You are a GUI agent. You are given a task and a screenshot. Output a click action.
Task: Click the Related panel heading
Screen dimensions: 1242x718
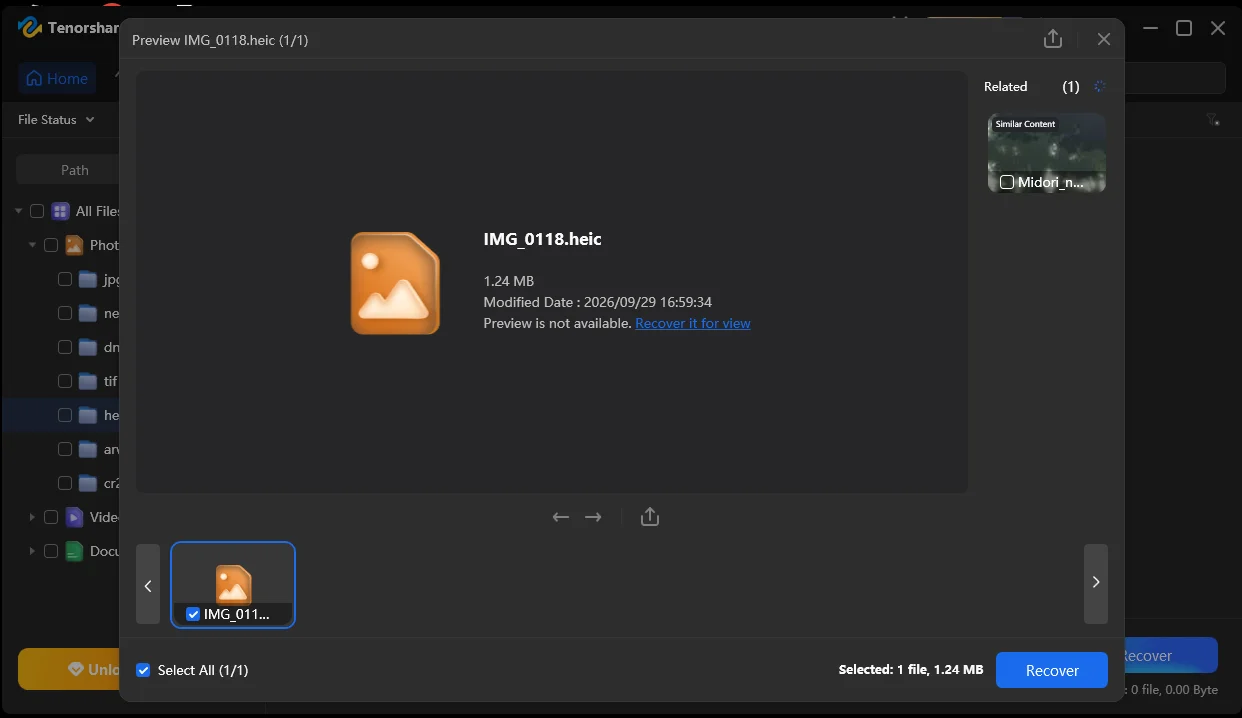tap(1005, 87)
